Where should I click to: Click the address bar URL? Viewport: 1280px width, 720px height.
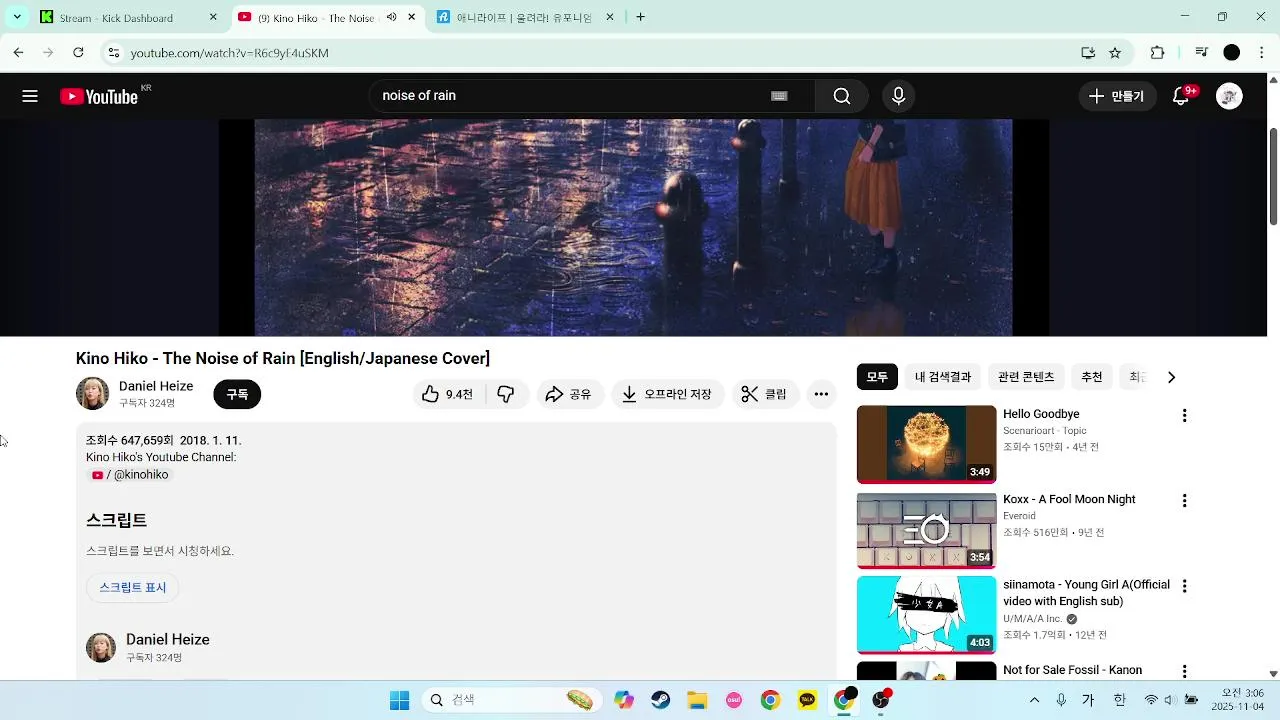tap(229, 53)
